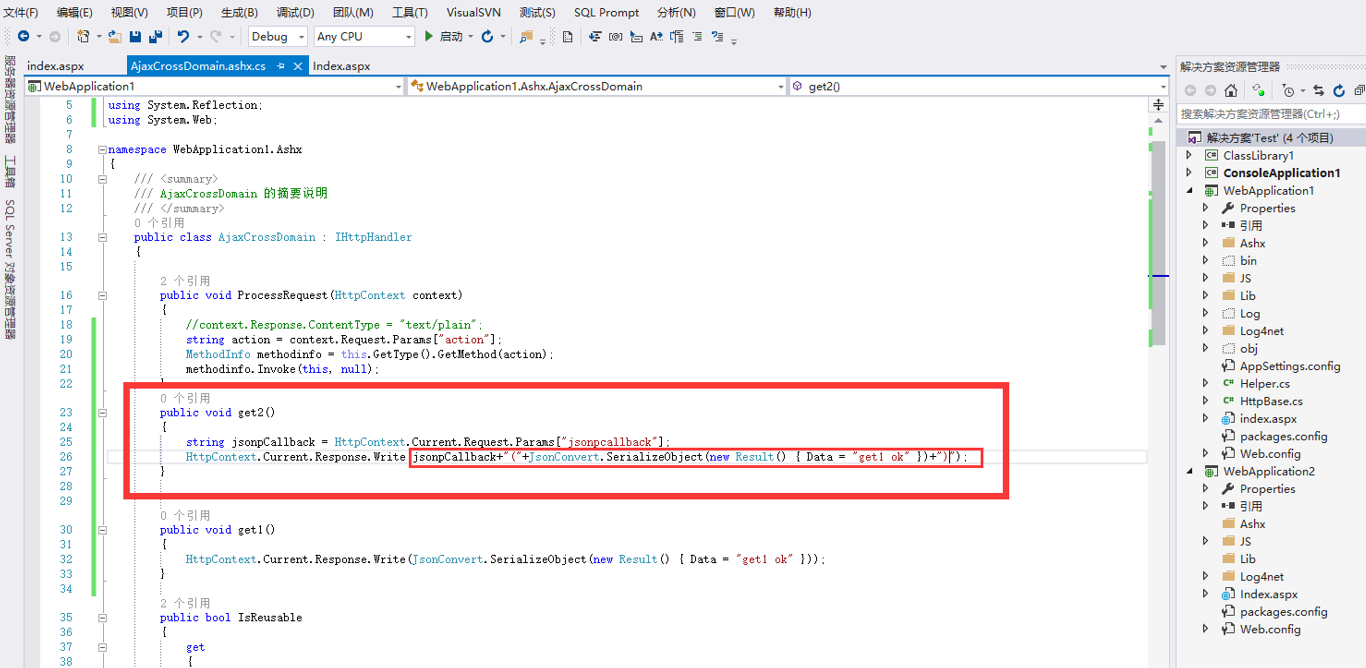Click the "0 个引用" CodeLens above get2

(x=185, y=398)
